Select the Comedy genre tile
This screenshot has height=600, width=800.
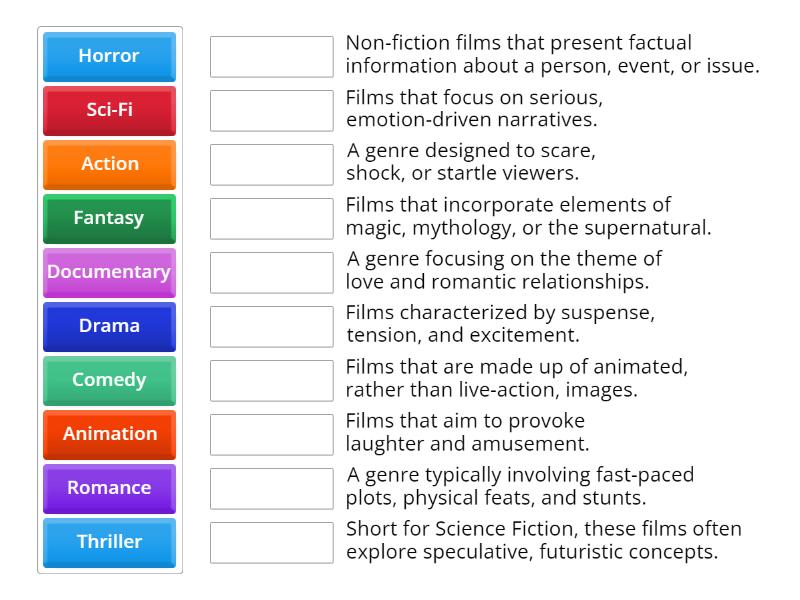(x=109, y=380)
